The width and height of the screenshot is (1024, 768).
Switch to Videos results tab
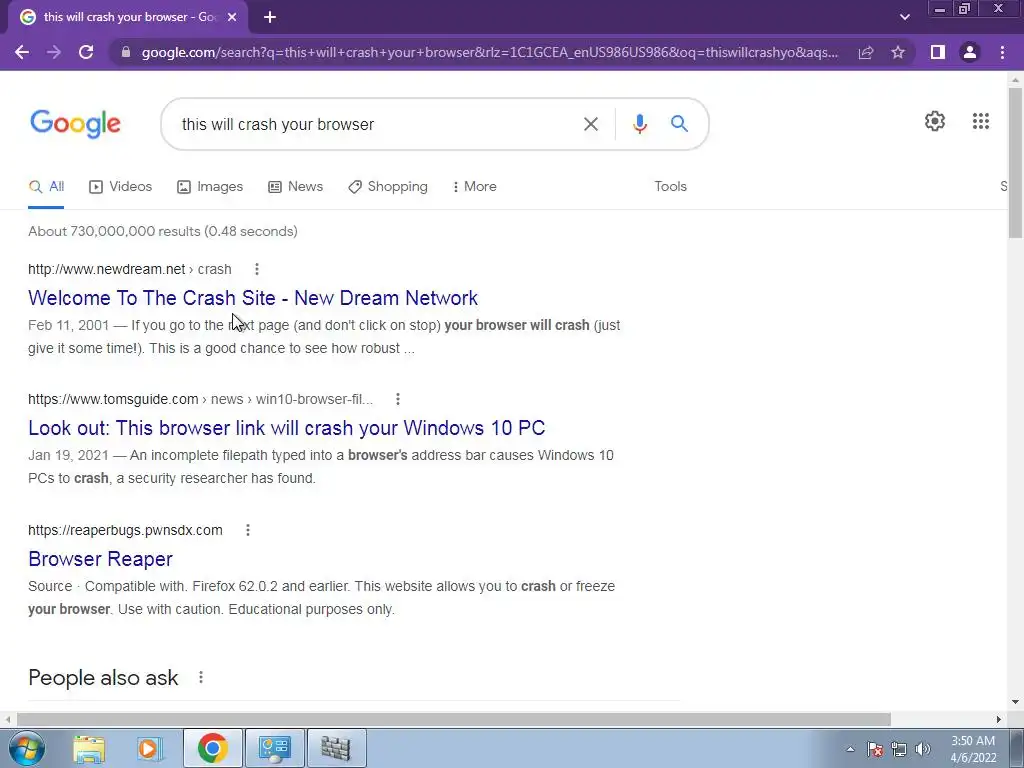point(121,187)
